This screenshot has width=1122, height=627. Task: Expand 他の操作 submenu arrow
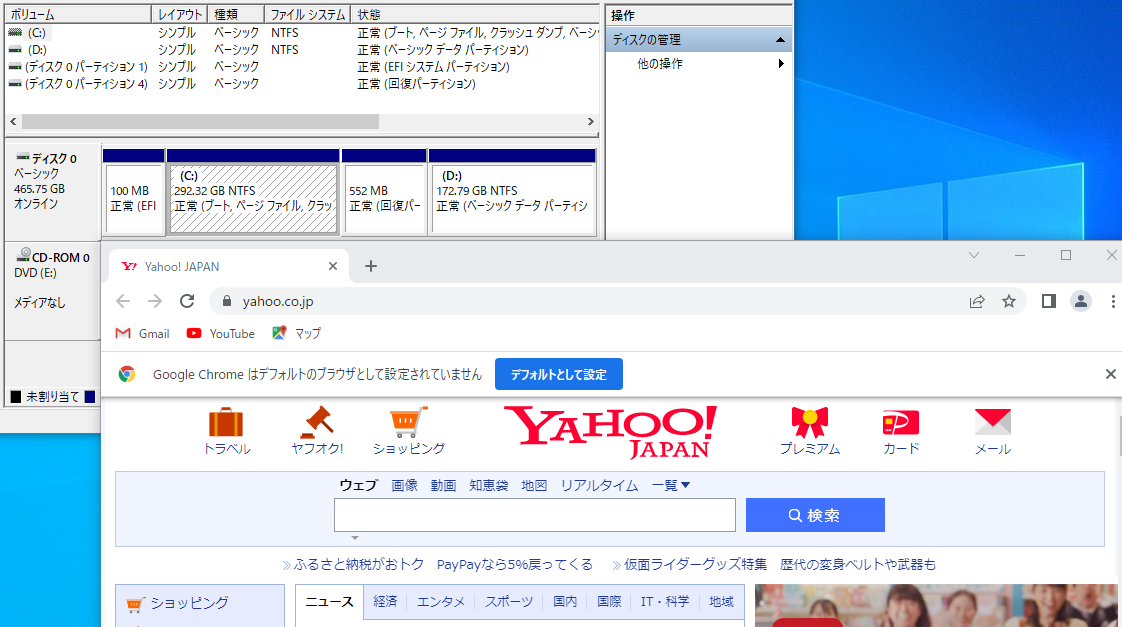click(x=781, y=64)
